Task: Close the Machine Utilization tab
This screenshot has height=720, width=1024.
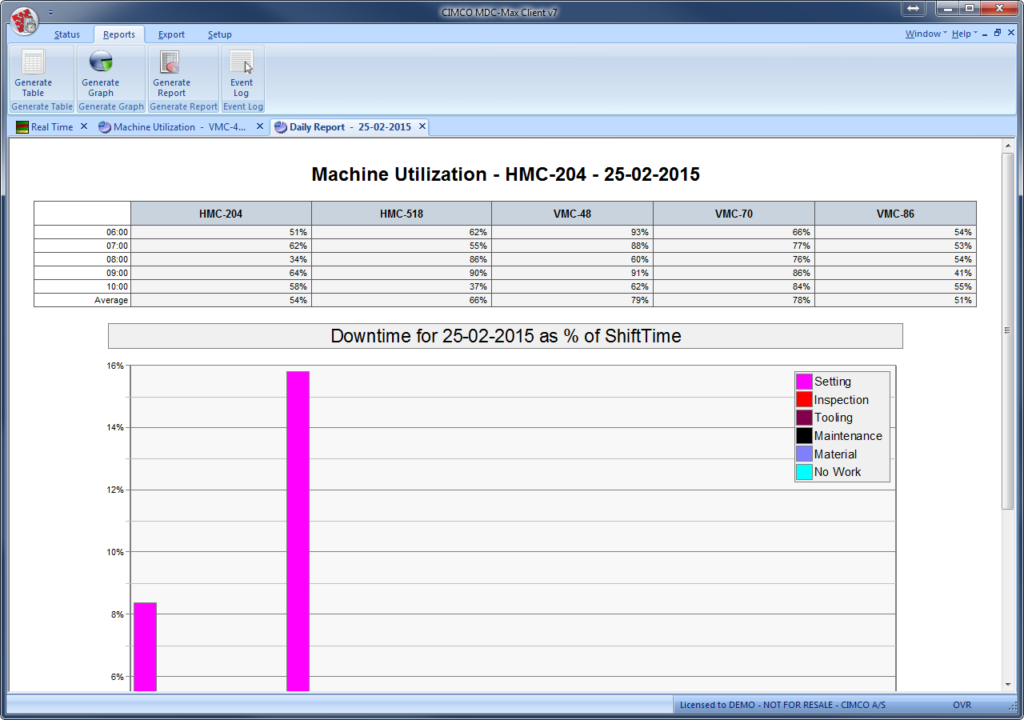Action: point(259,126)
